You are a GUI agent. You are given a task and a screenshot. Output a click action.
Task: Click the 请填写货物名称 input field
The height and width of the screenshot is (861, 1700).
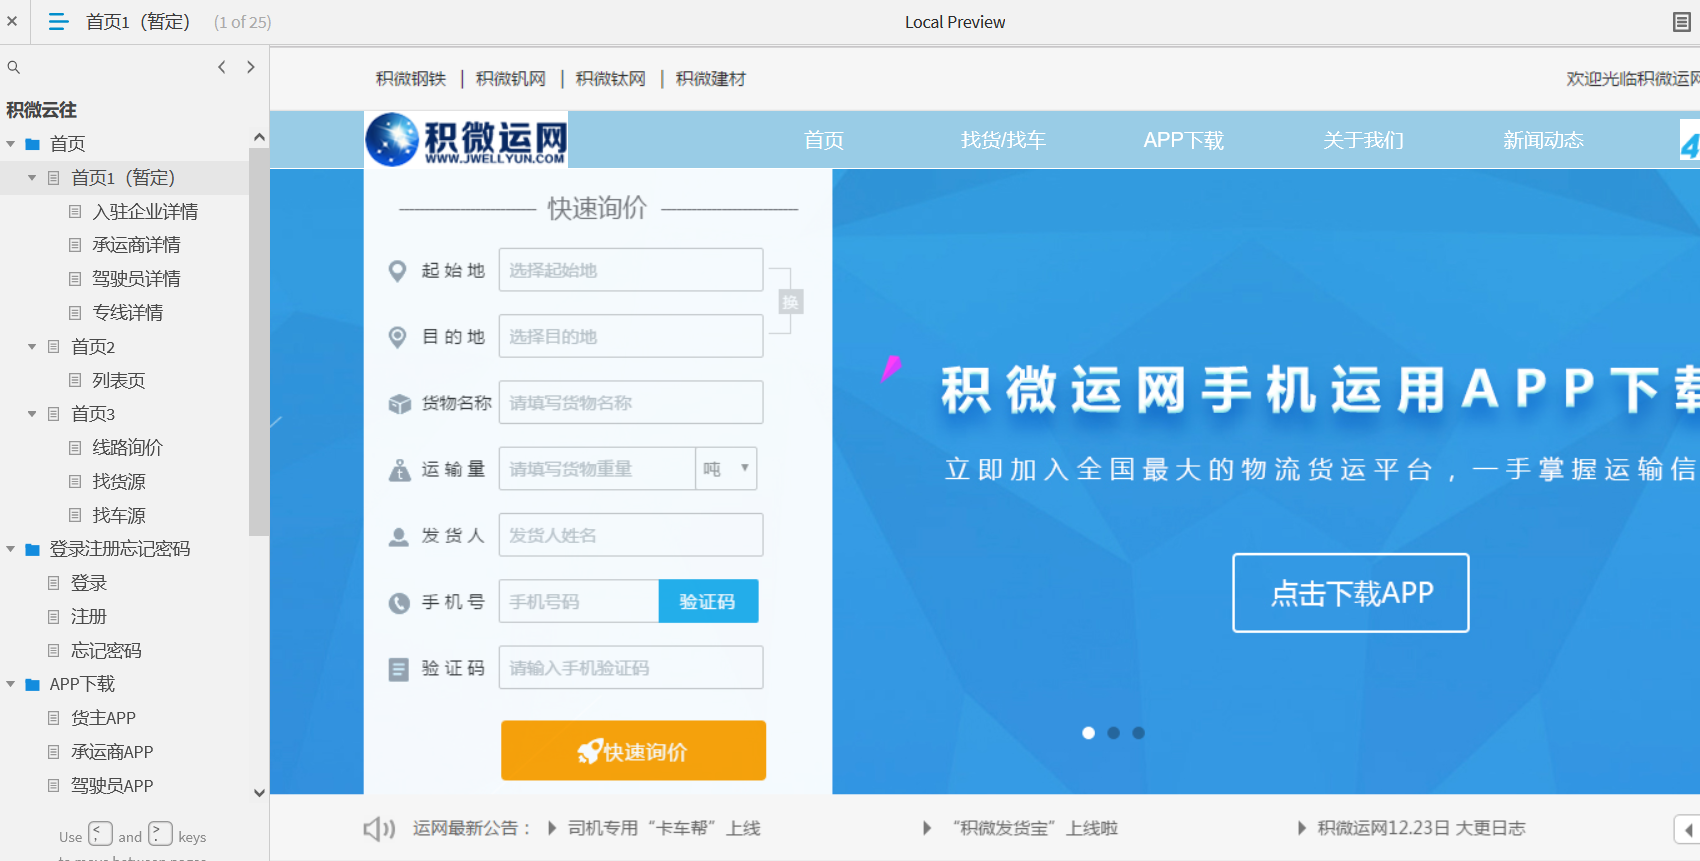[x=631, y=402]
